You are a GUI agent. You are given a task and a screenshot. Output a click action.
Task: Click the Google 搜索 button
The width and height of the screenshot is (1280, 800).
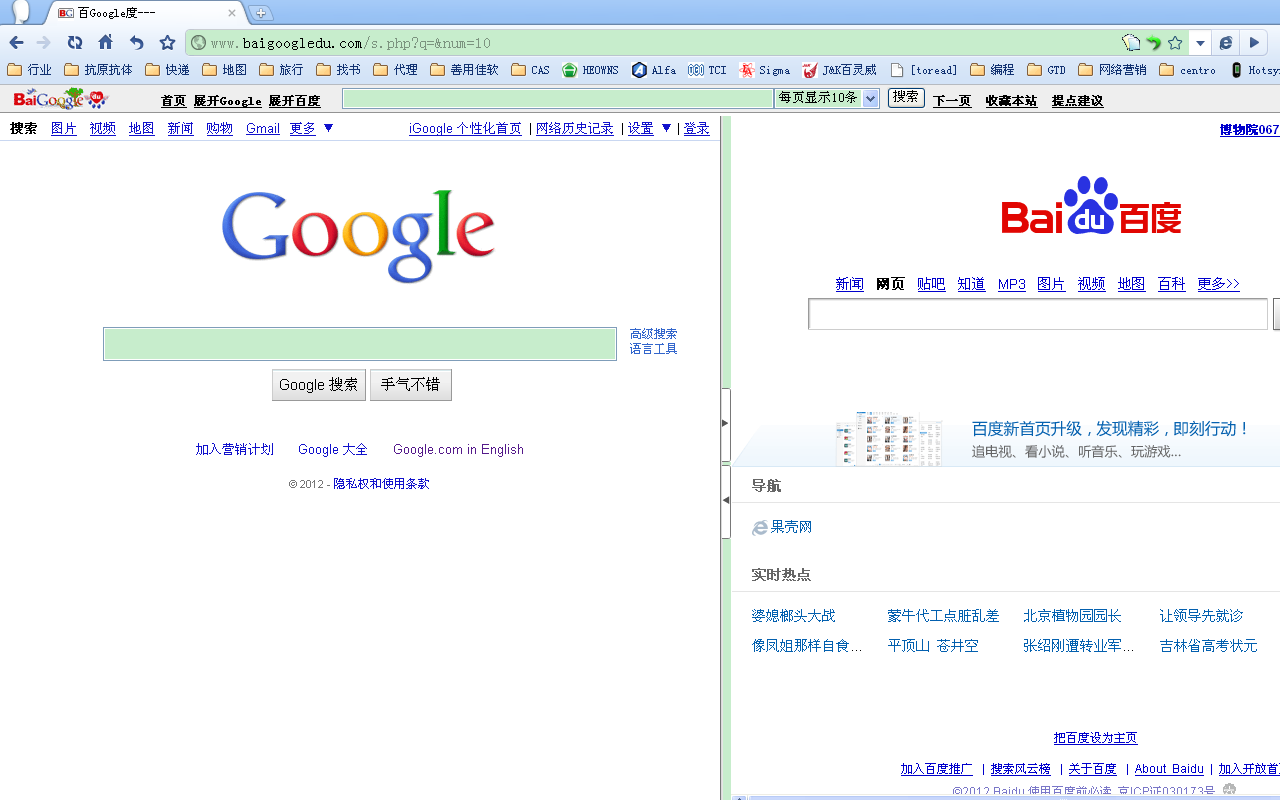tap(318, 385)
